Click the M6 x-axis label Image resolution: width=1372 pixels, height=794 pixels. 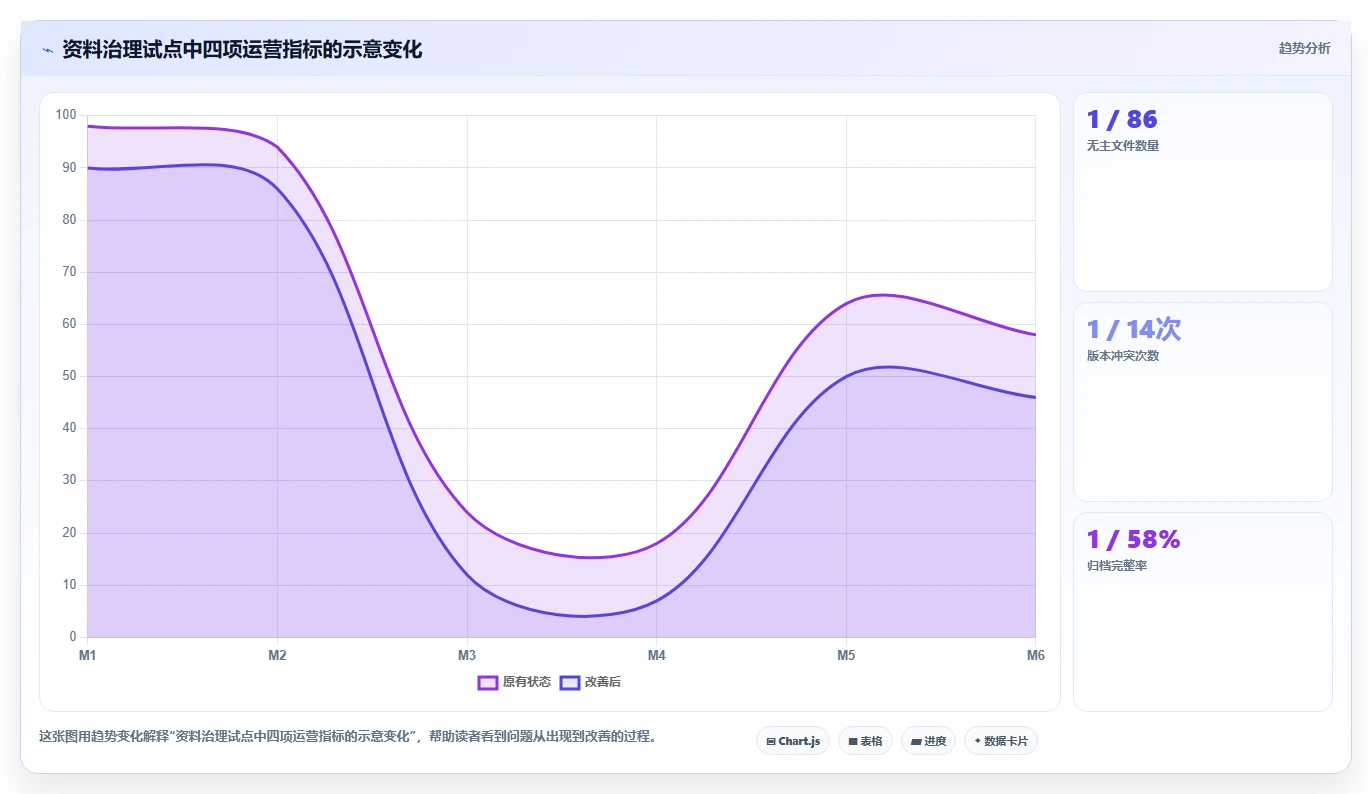[1035, 656]
